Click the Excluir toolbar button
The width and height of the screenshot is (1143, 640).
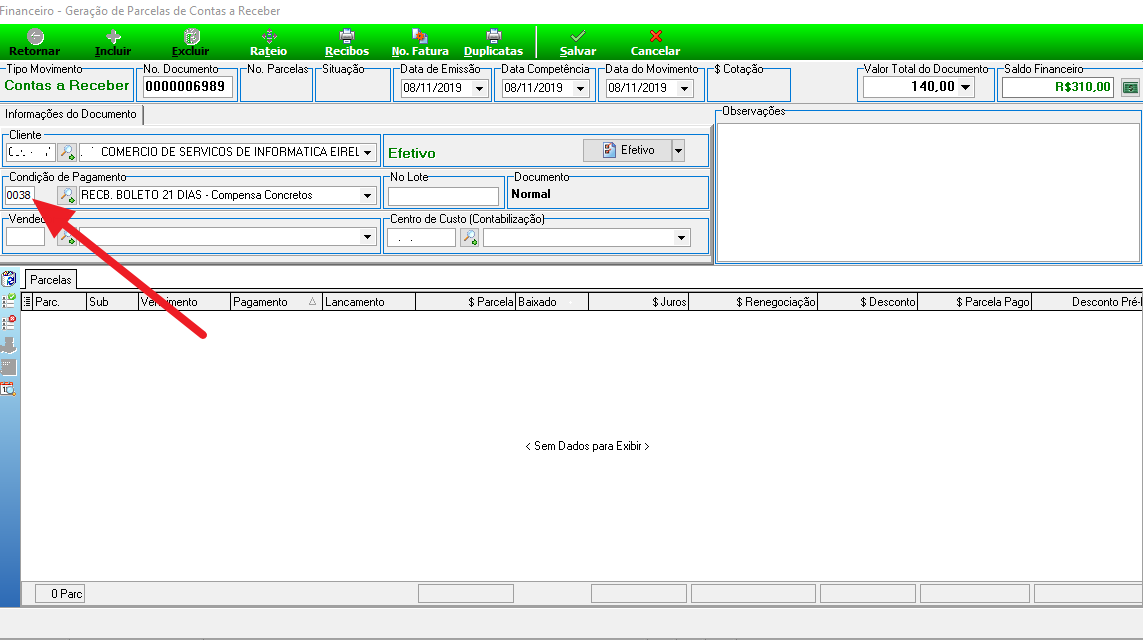(190, 42)
